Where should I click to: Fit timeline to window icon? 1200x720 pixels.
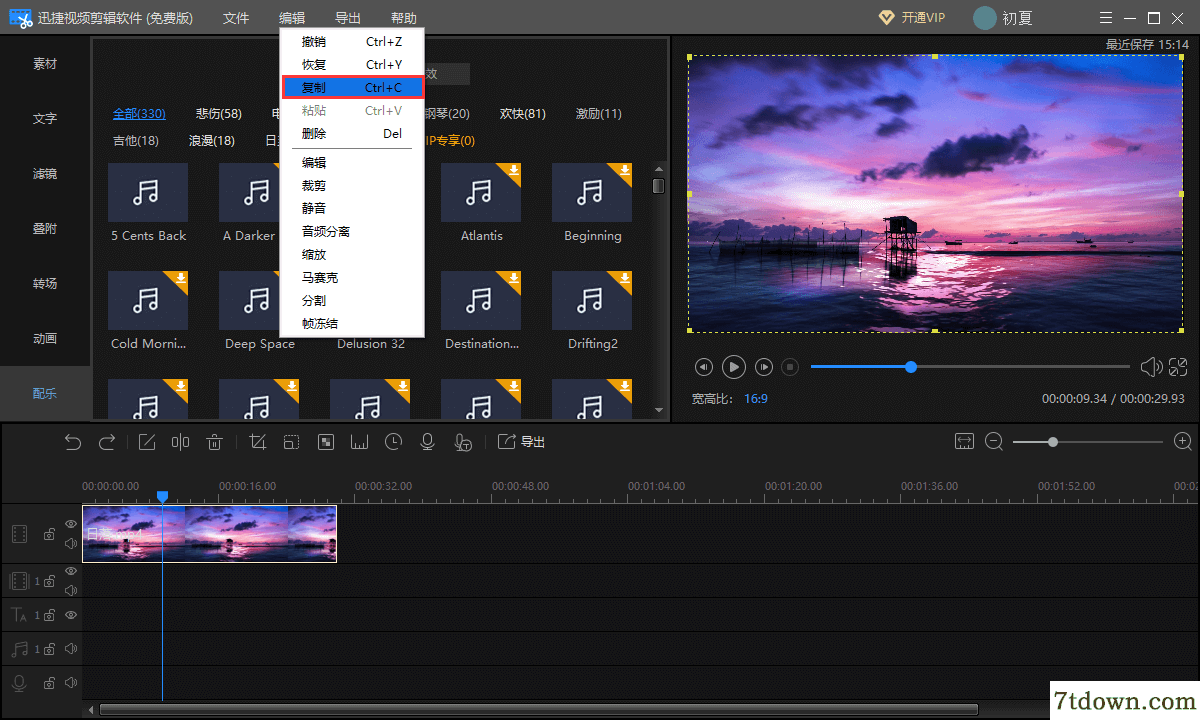pyautogui.click(x=964, y=441)
